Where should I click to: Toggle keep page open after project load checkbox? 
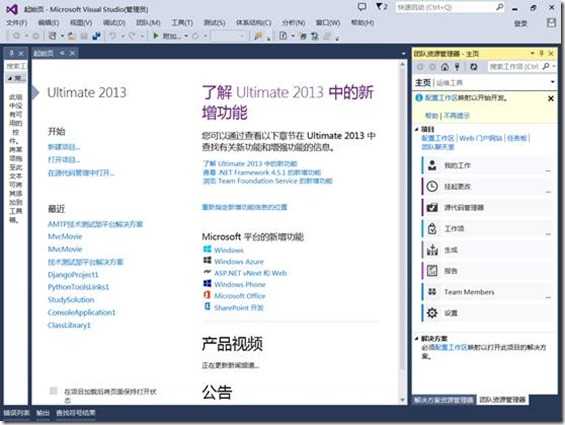coord(53,391)
